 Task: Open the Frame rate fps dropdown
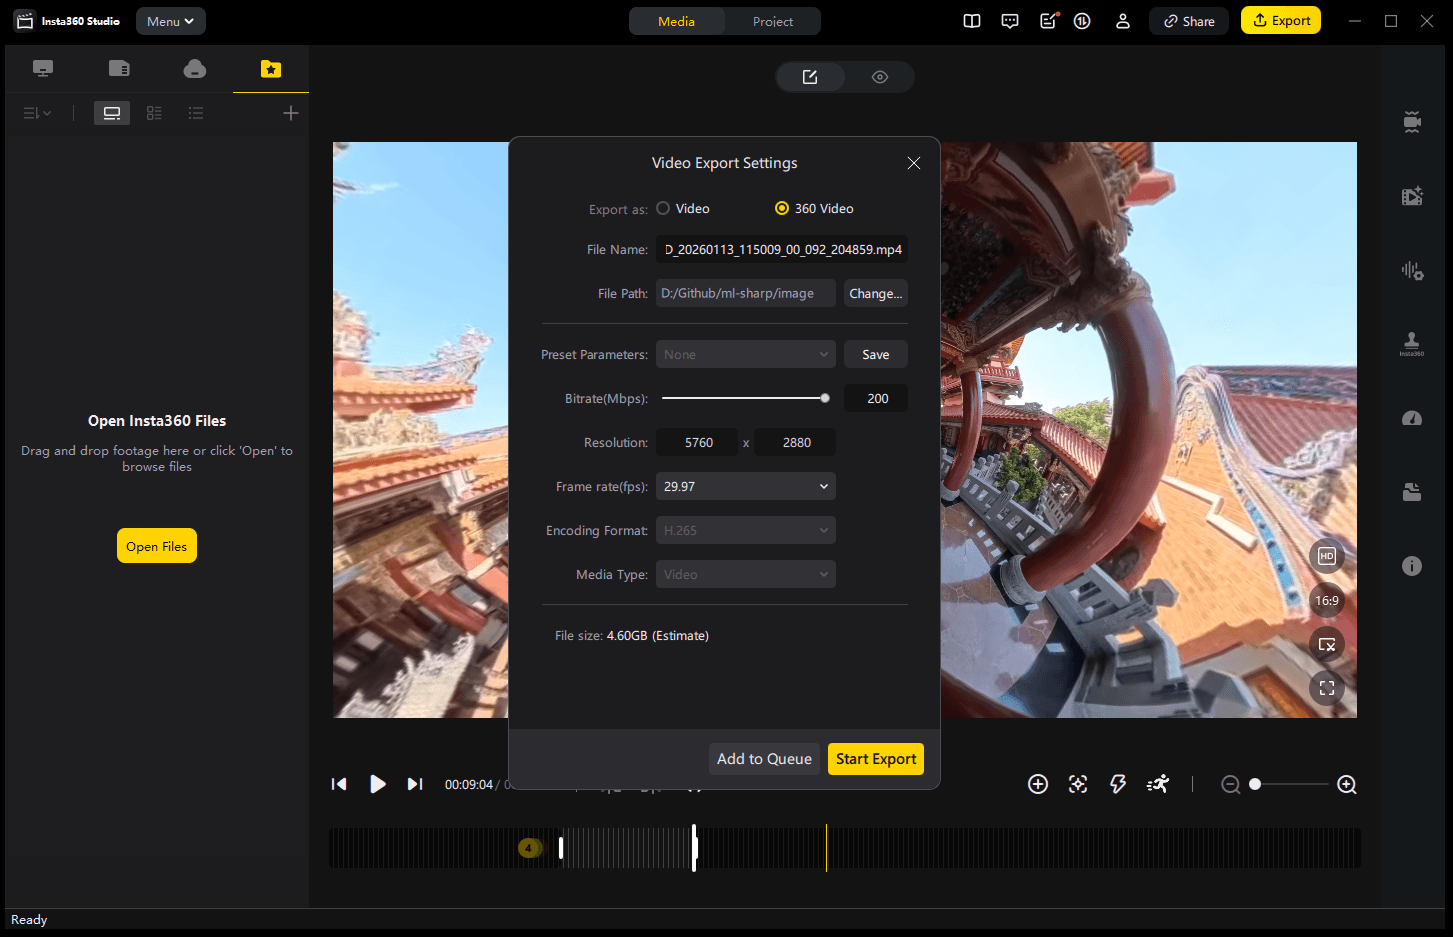(745, 486)
